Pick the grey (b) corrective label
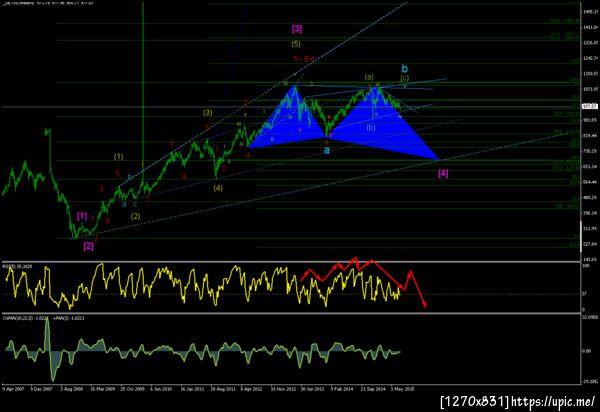The image size is (600, 412). 371,128
